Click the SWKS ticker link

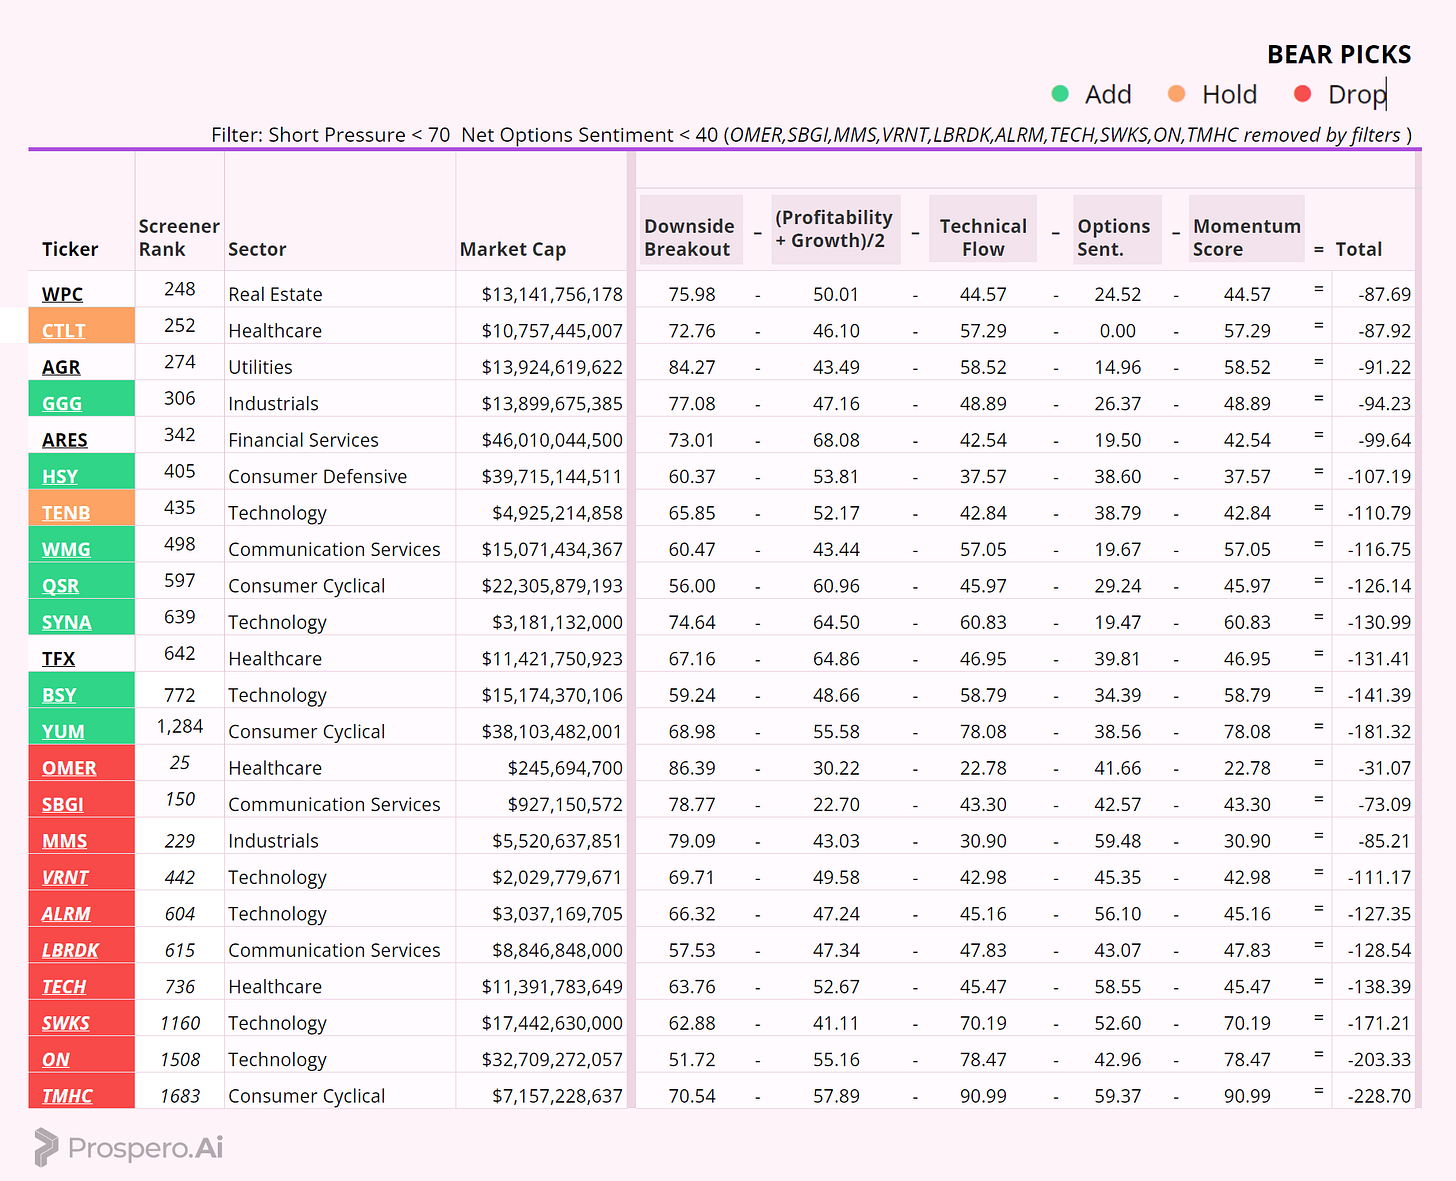tap(65, 1023)
